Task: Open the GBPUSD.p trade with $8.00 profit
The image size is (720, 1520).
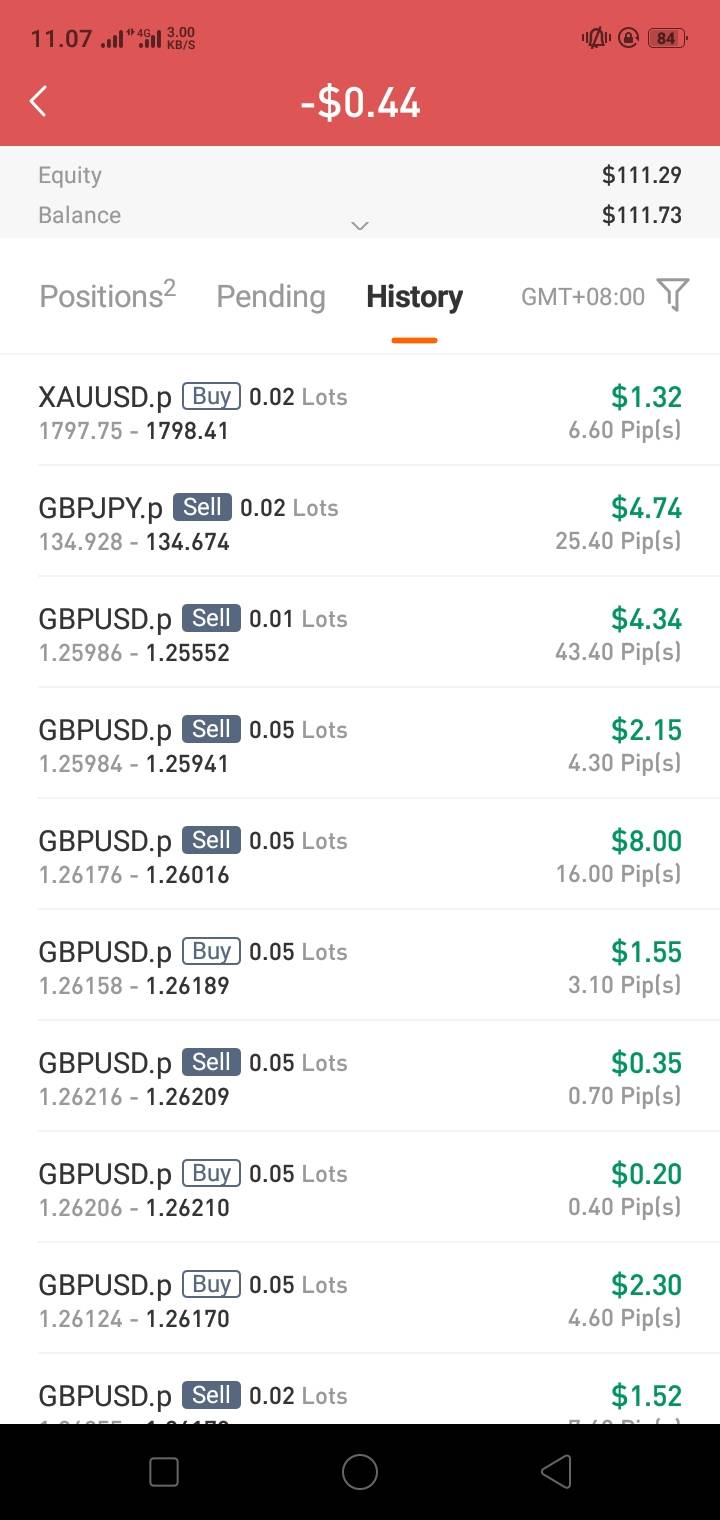Action: (x=360, y=856)
